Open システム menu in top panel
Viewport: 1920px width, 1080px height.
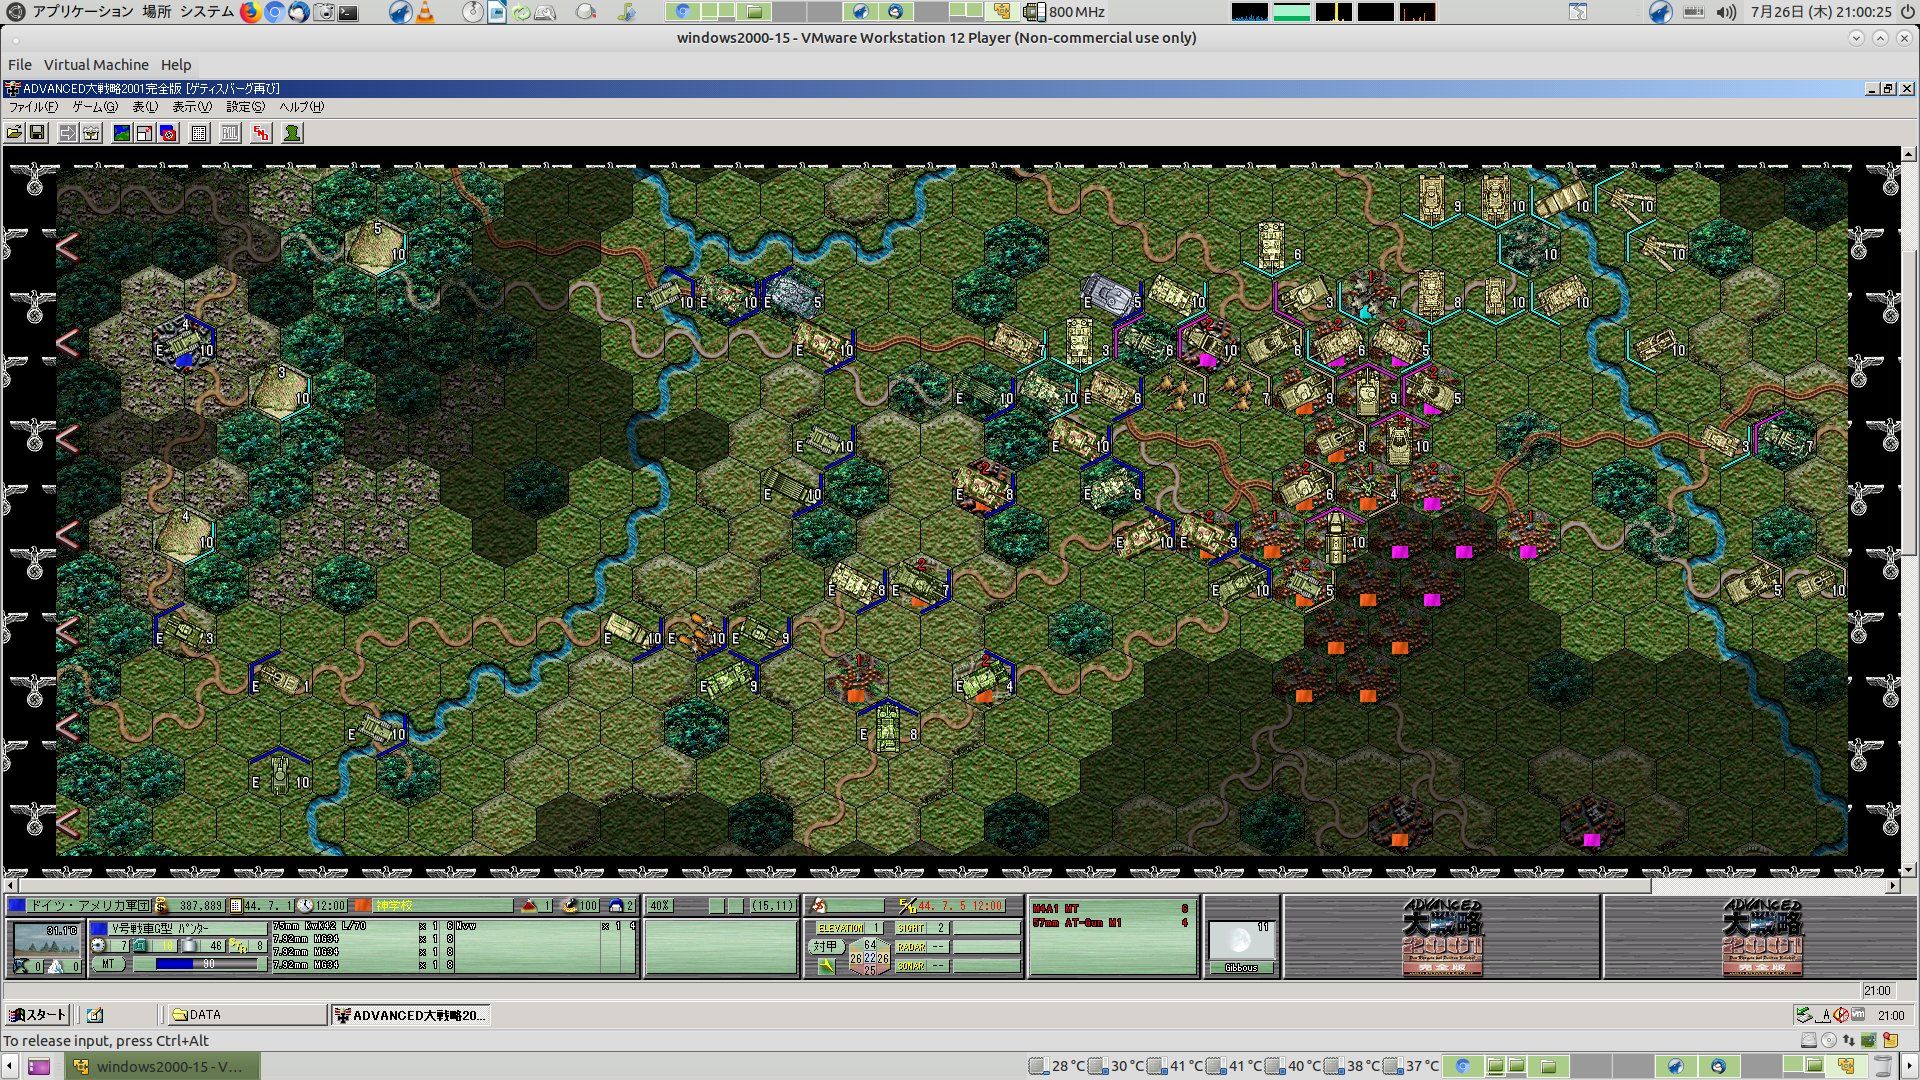tap(206, 12)
